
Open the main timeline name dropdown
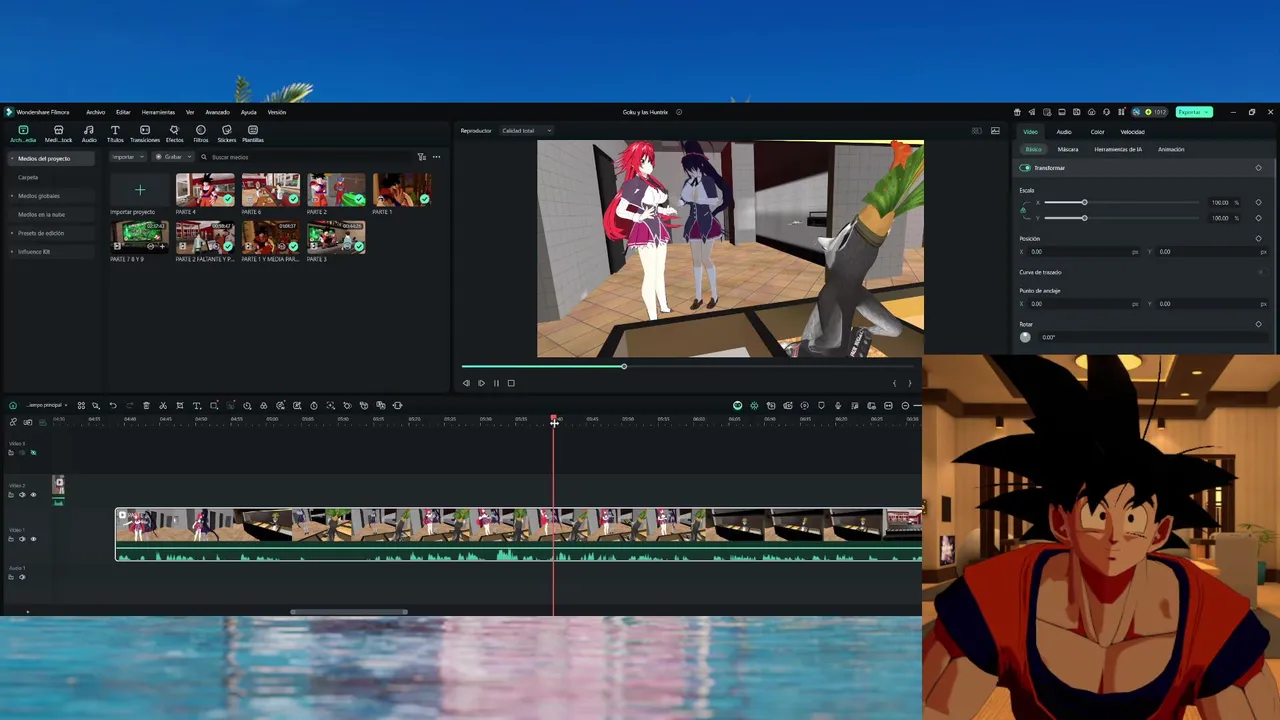tap(47, 405)
